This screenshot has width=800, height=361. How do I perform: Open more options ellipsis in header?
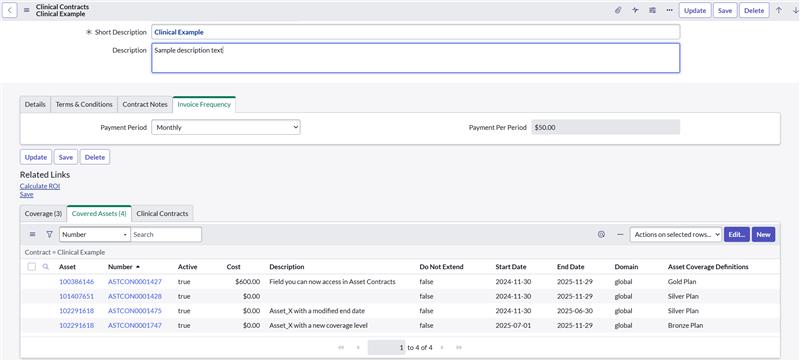(x=669, y=10)
